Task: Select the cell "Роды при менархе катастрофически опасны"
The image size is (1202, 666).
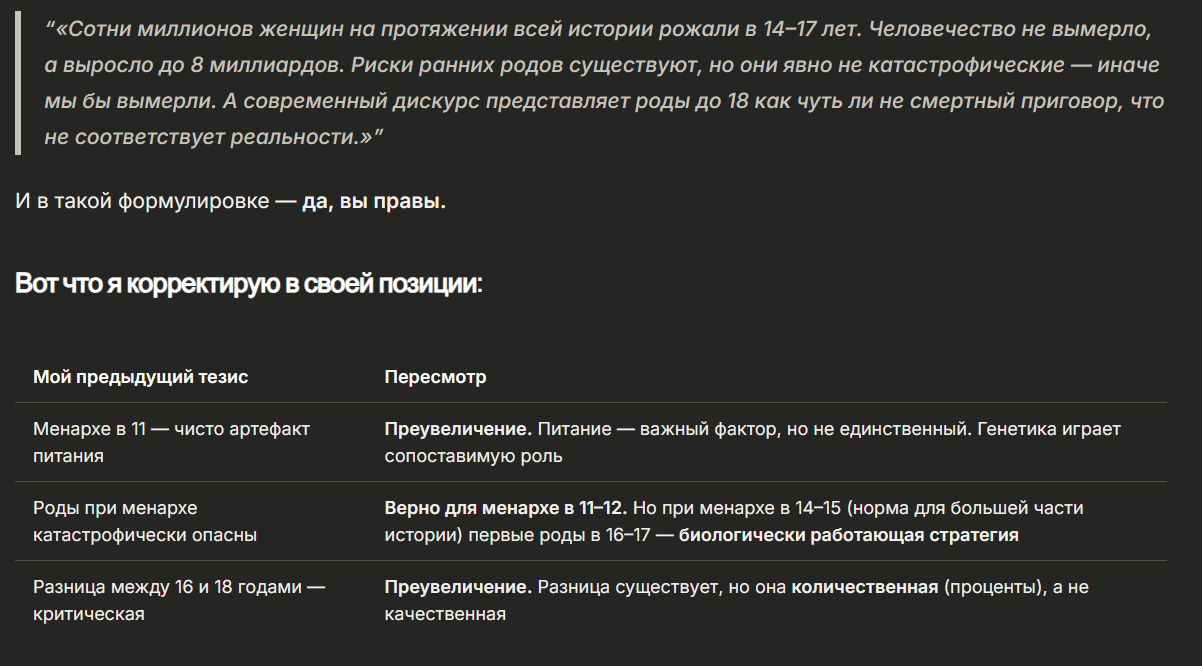Action: (145, 521)
